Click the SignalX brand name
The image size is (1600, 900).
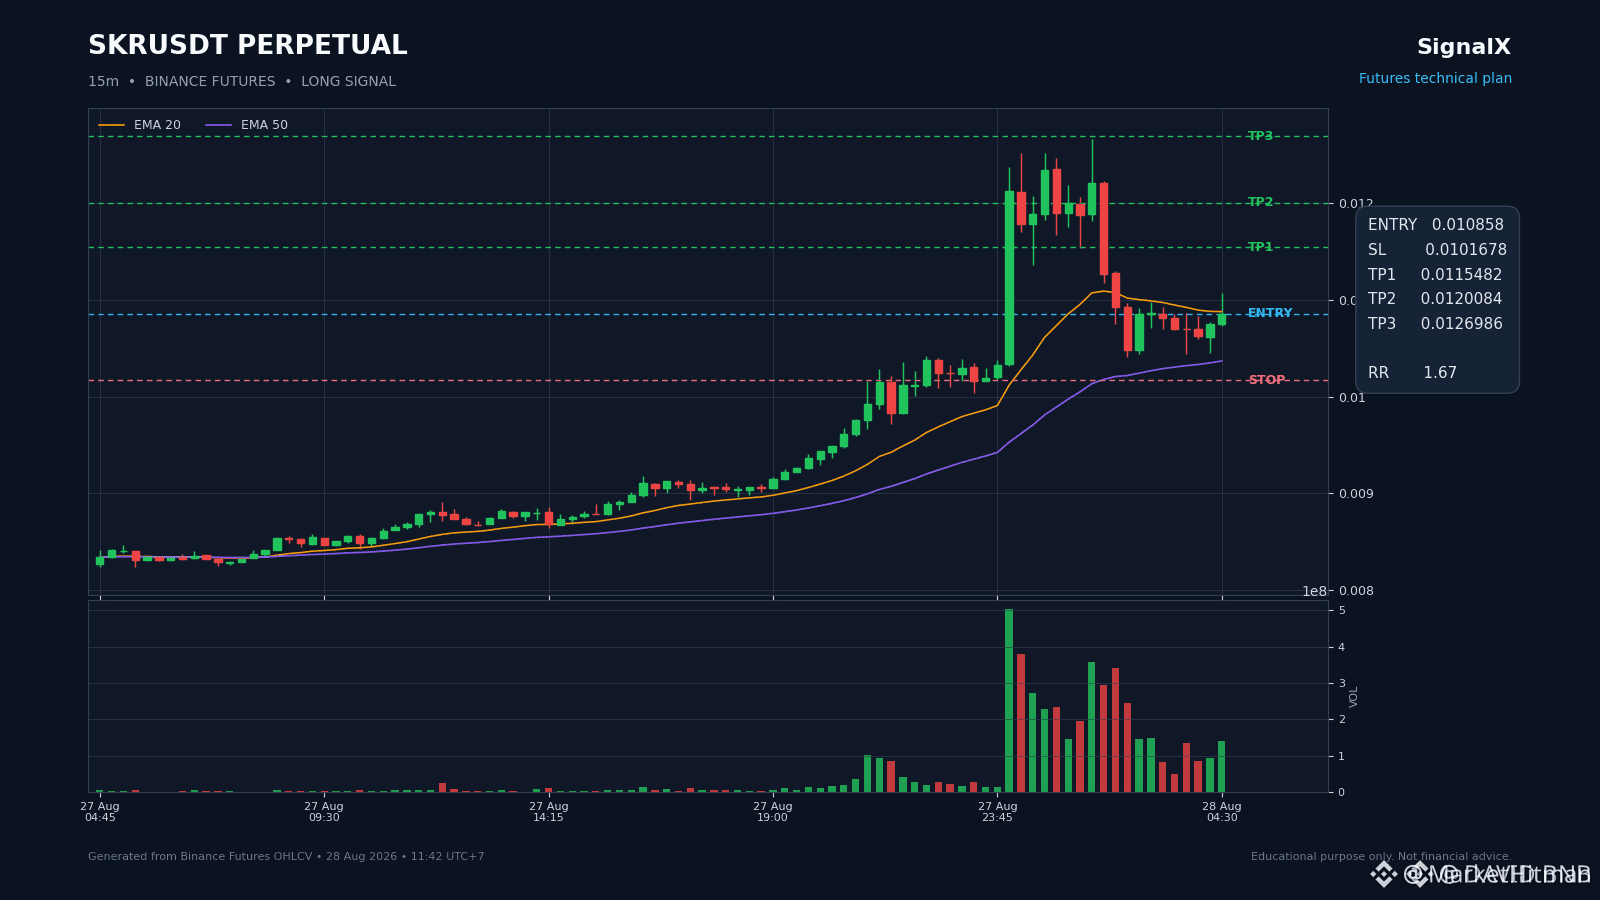point(1464,47)
